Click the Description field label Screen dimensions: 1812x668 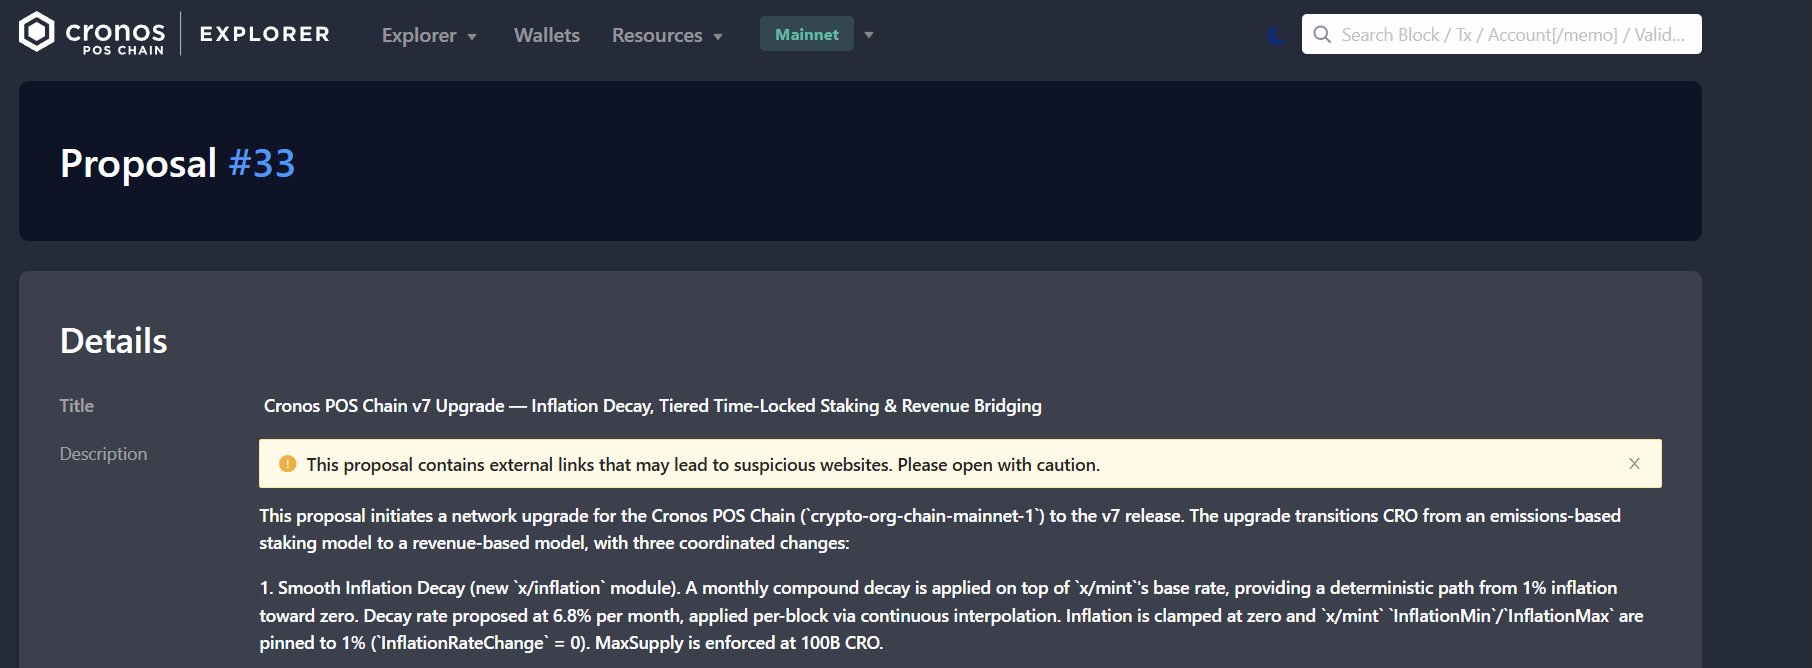[103, 453]
